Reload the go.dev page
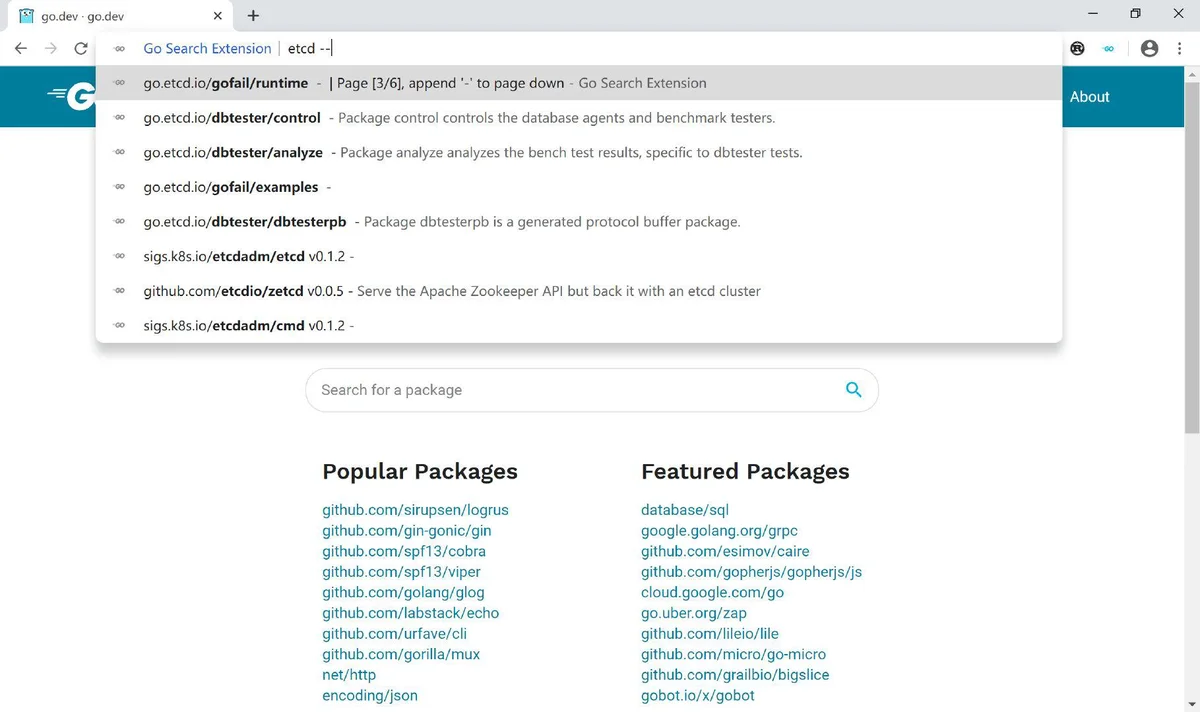Screen dimensions: 1200x712 click(x=81, y=48)
